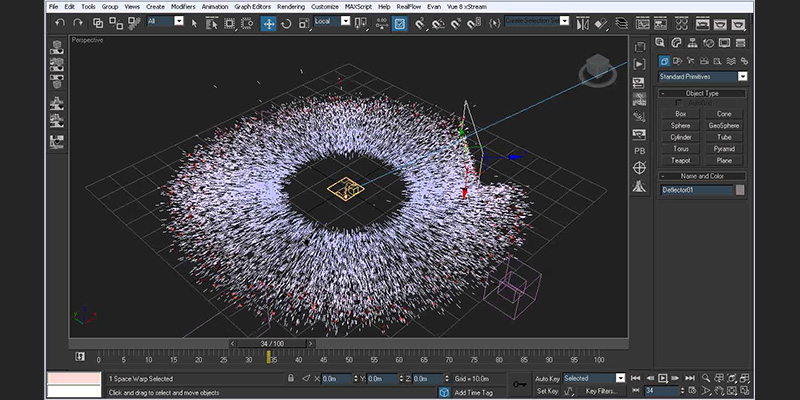
Task: Activate the Select and Scale tool
Action: [304, 23]
